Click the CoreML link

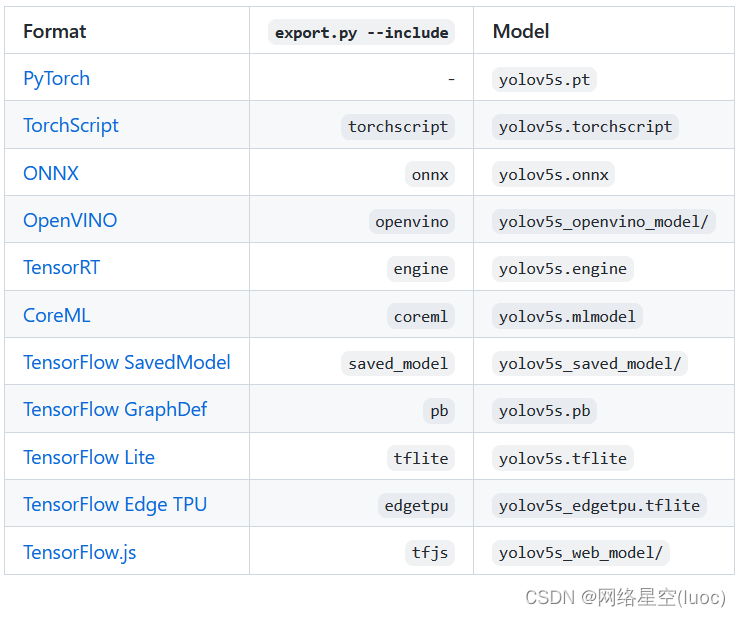pos(57,316)
